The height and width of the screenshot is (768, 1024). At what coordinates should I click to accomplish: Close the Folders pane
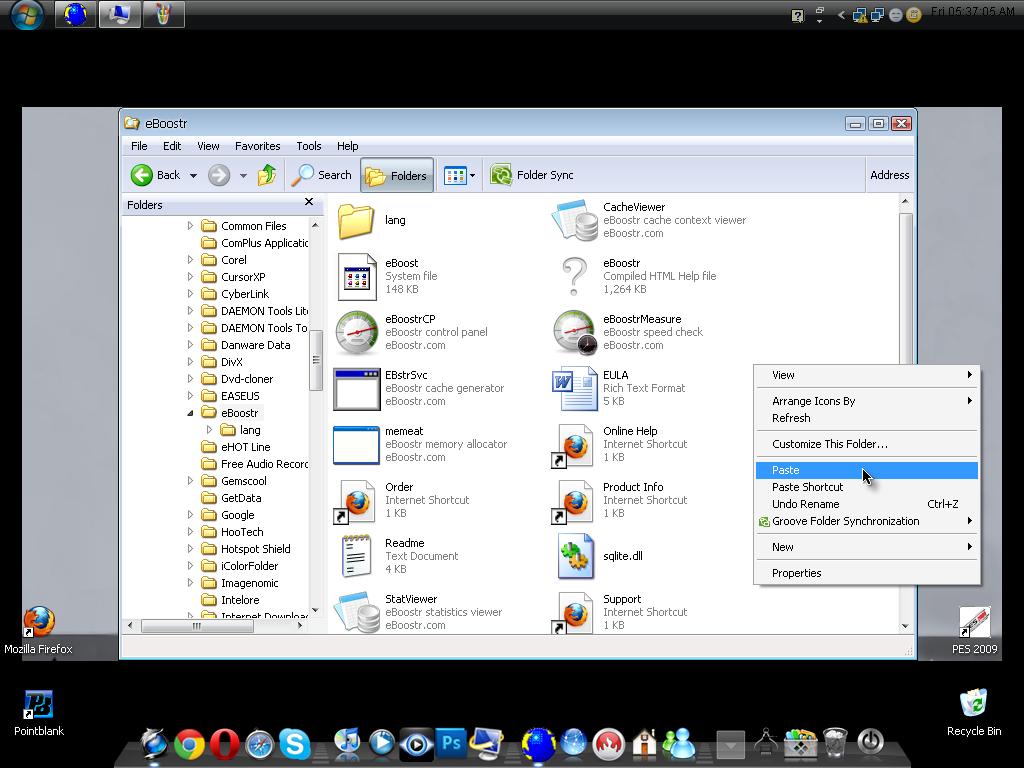click(x=309, y=202)
